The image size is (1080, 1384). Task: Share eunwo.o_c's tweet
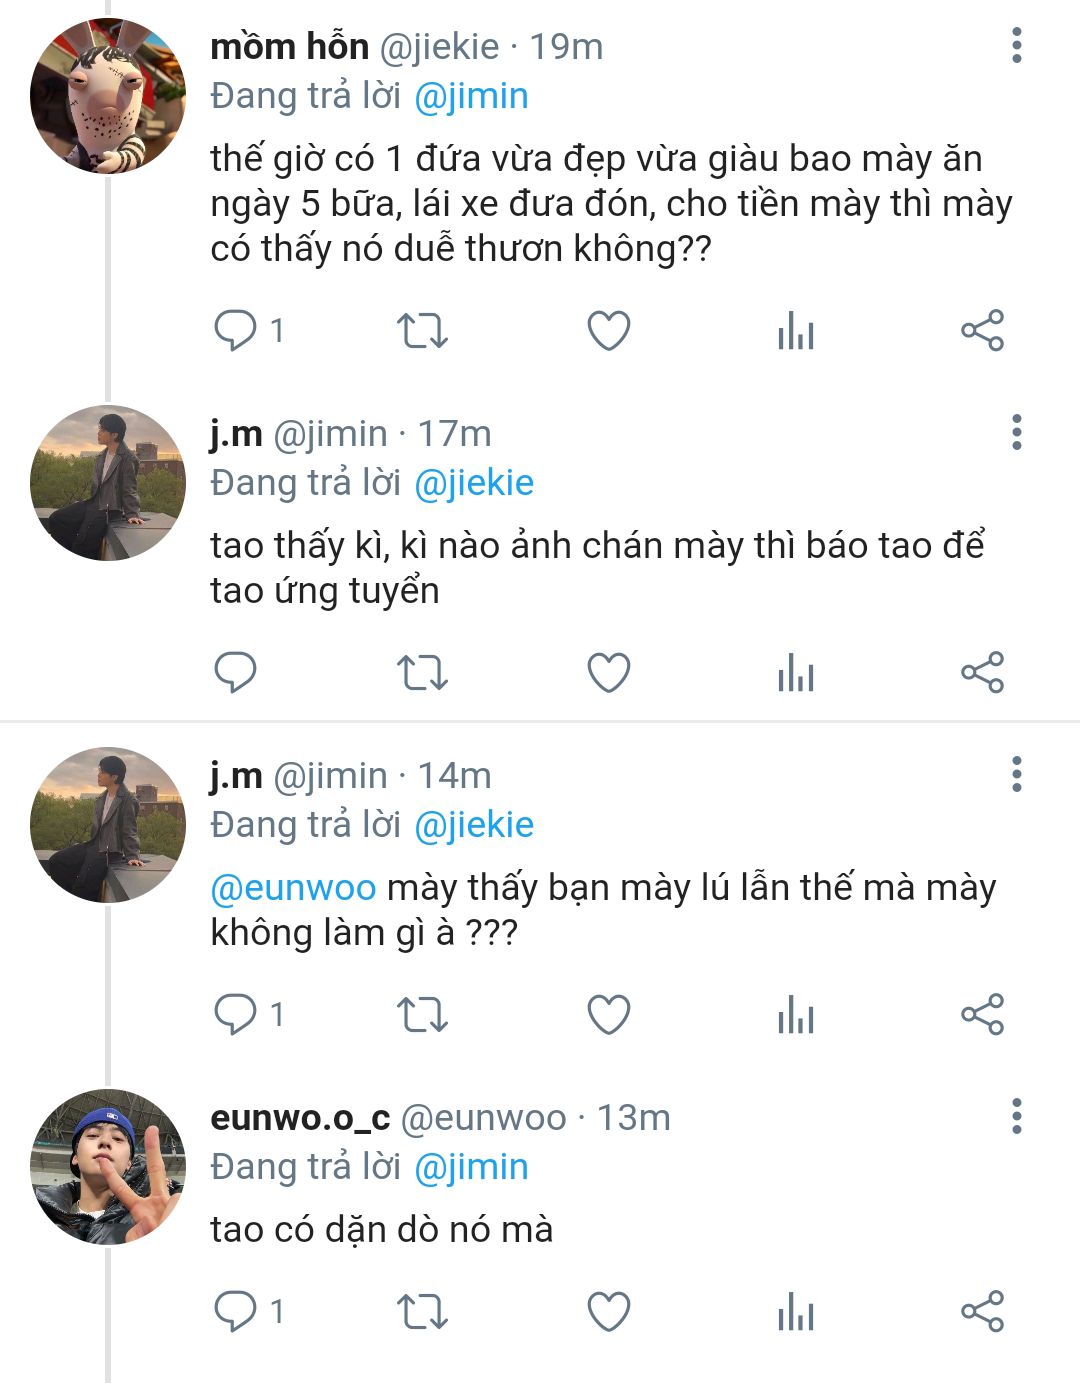[x=982, y=1312]
